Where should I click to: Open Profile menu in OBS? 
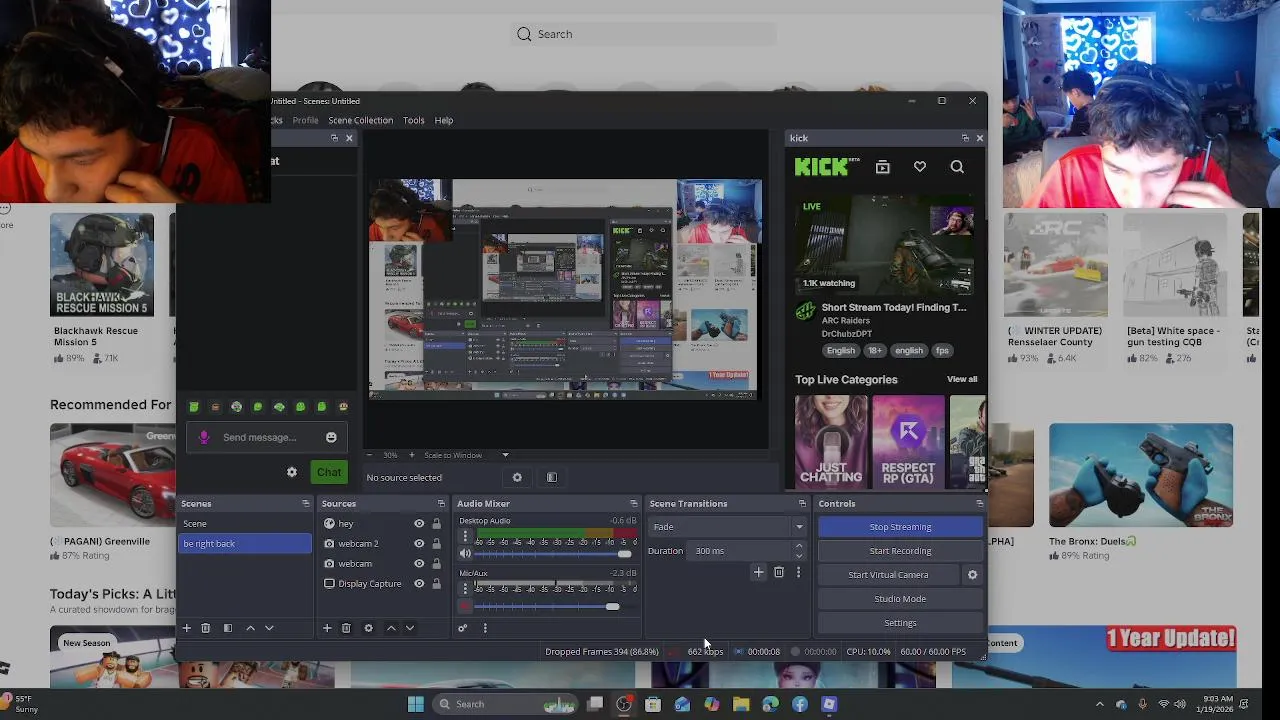click(305, 120)
